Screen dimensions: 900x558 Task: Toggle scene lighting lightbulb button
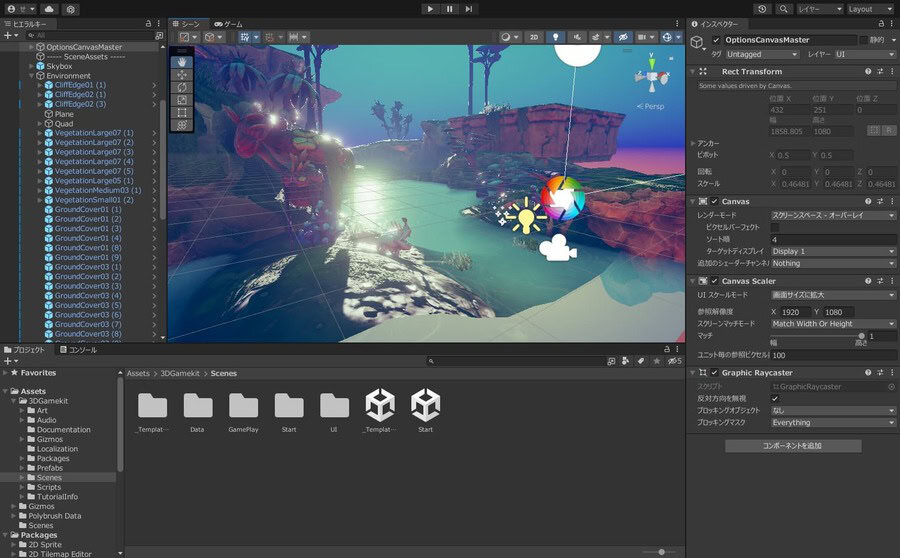pos(555,37)
